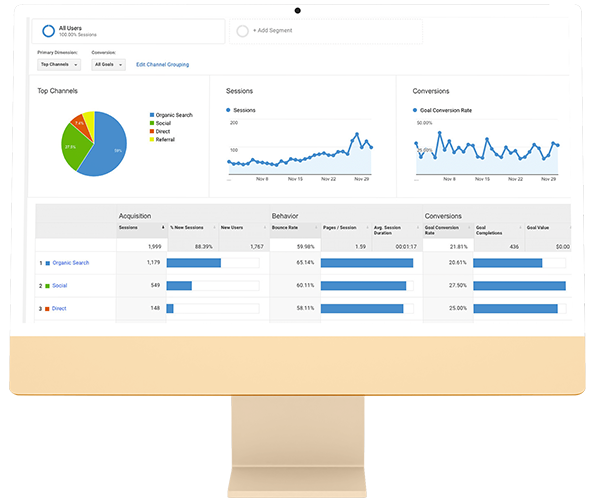600x500 pixels.
Task: Open the Social channel link in table
Action: click(x=60, y=286)
